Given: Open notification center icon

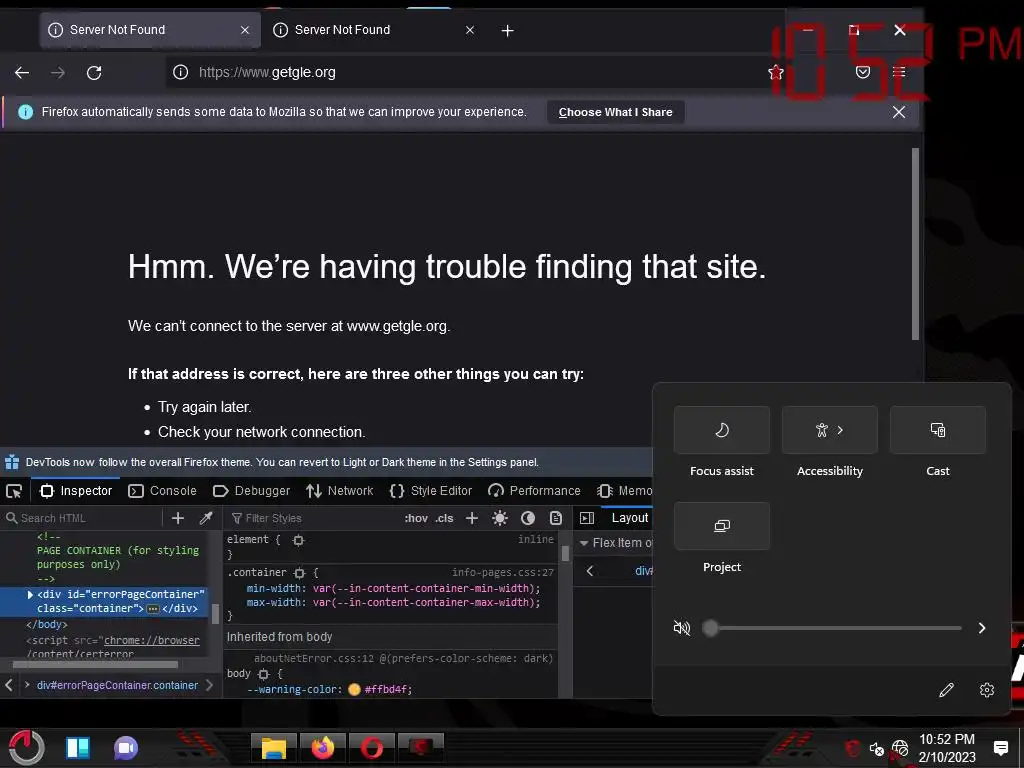Looking at the screenshot, I should (1000, 748).
